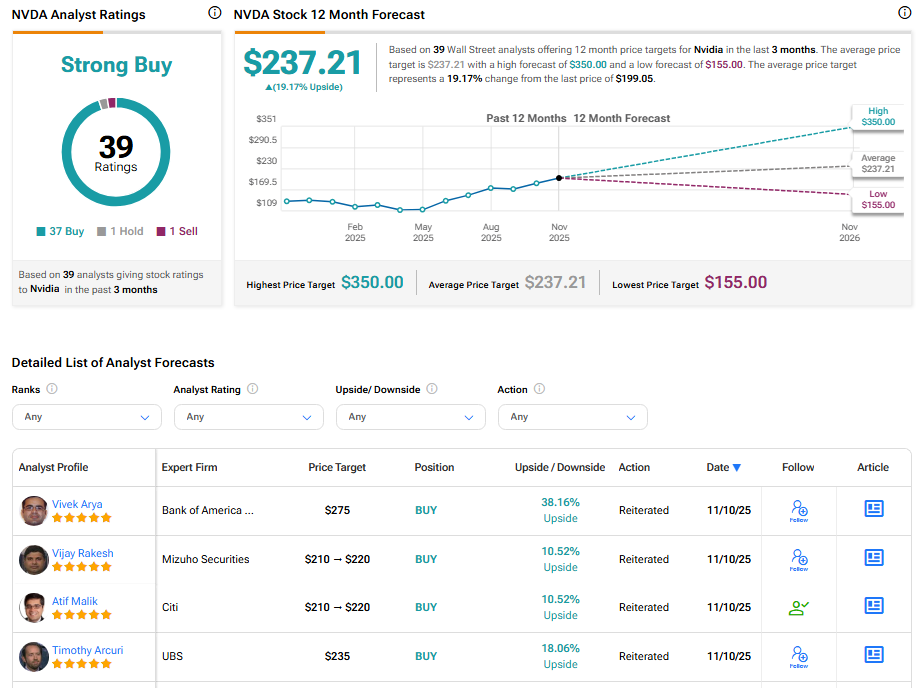
Task: Open article icon in Bank of America row
Action: [873, 509]
